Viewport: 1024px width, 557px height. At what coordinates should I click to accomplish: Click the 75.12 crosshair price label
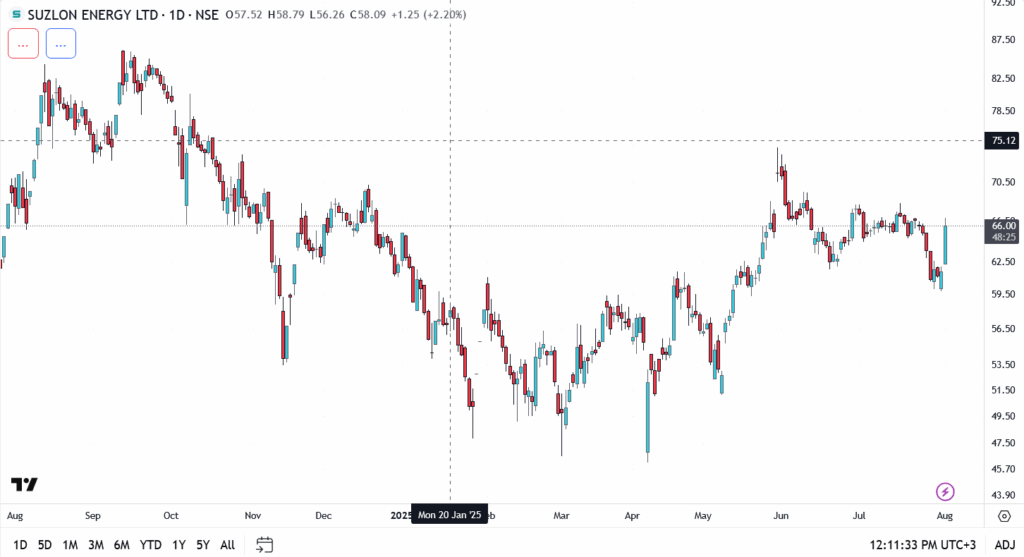pyautogui.click(x=1002, y=141)
